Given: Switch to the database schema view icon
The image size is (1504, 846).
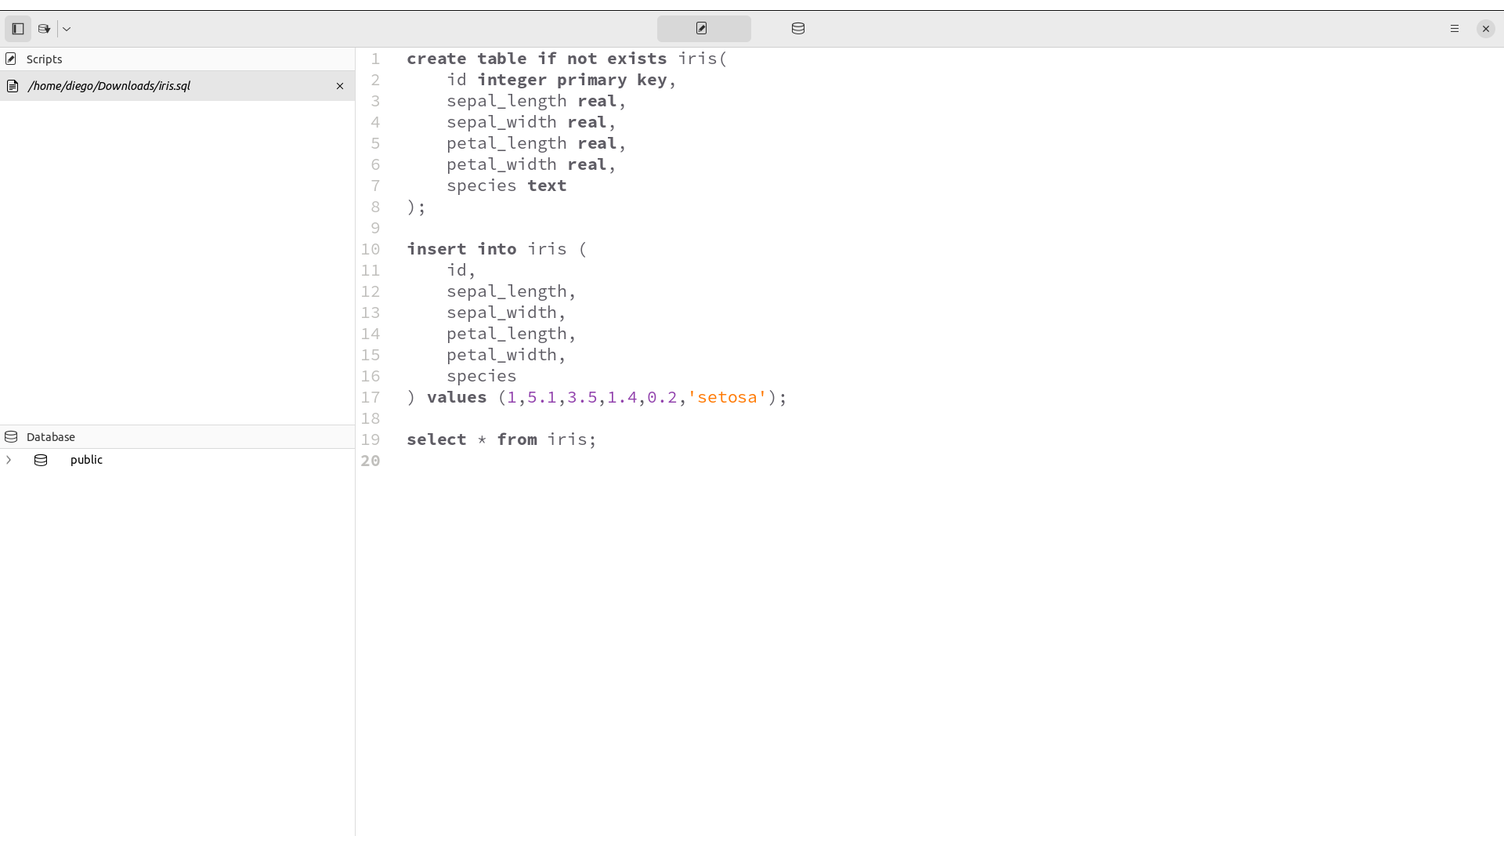Looking at the screenshot, I should [x=797, y=28].
